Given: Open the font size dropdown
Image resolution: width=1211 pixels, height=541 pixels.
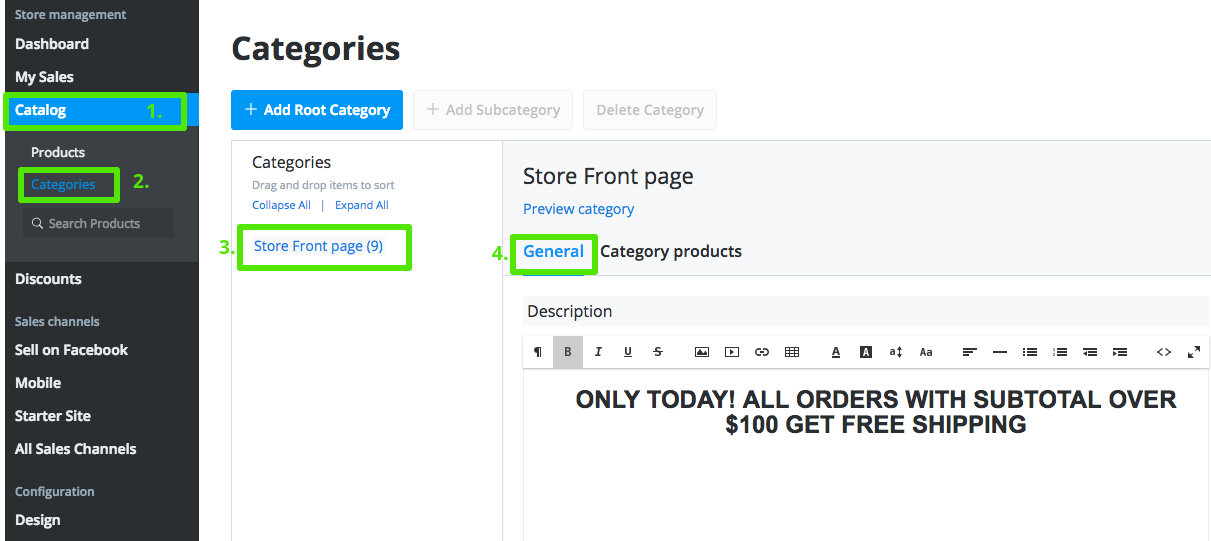Looking at the screenshot, I should (896, 352).
